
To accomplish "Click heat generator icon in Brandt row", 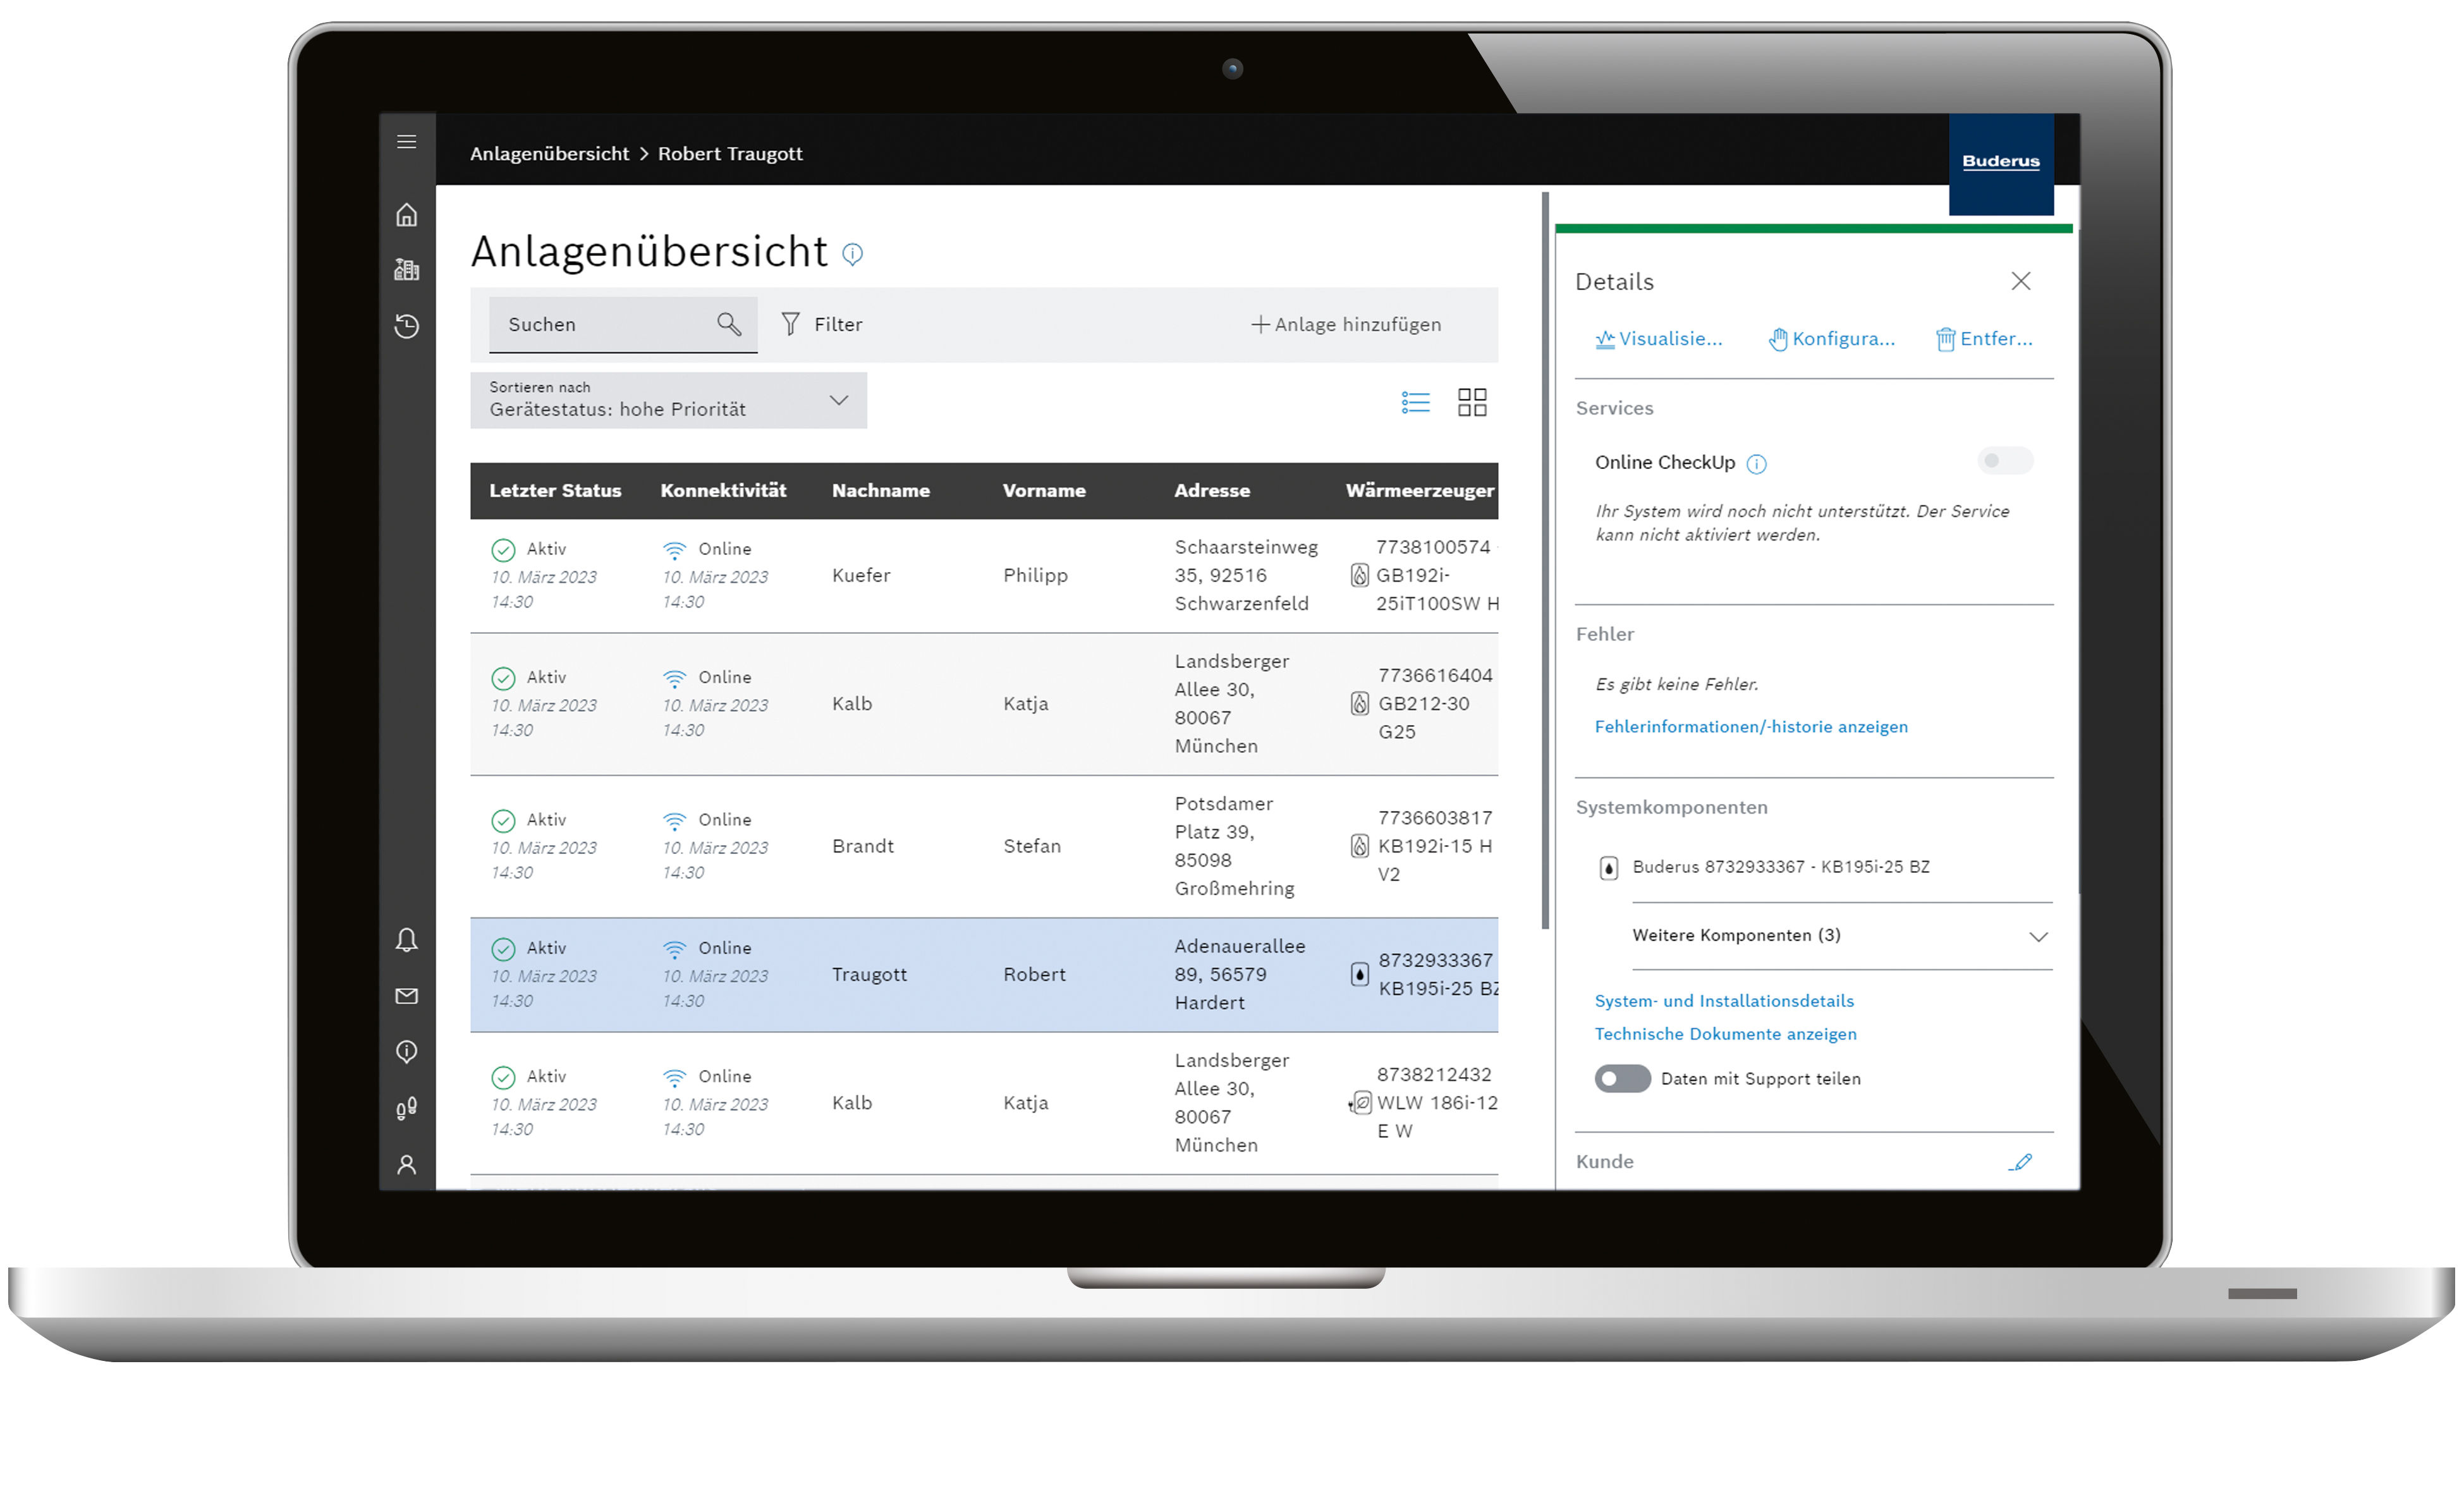I will click(x=1359, y=846).
